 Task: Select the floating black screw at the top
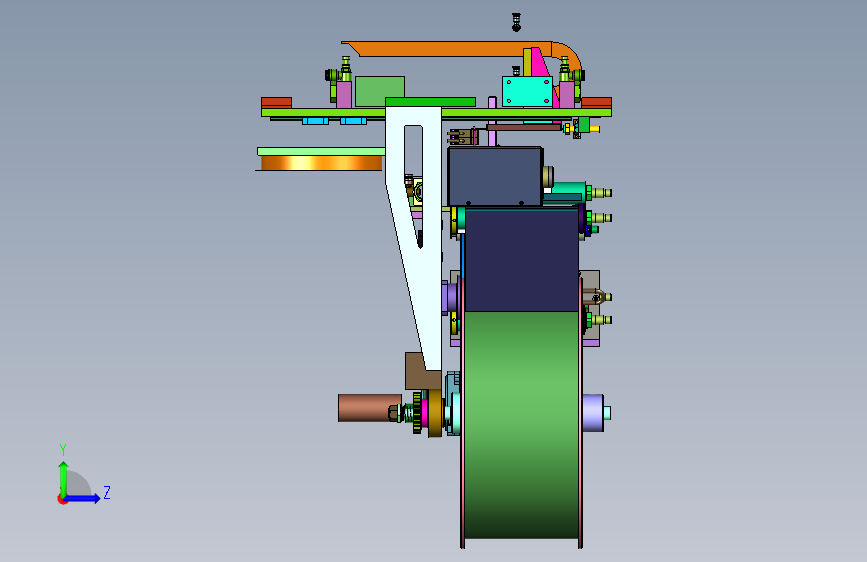tap(516, 23)
